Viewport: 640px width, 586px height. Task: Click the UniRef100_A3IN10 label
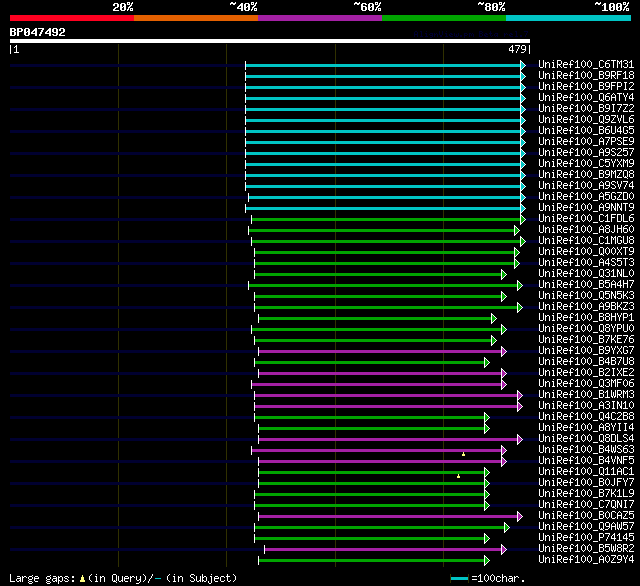586,406
